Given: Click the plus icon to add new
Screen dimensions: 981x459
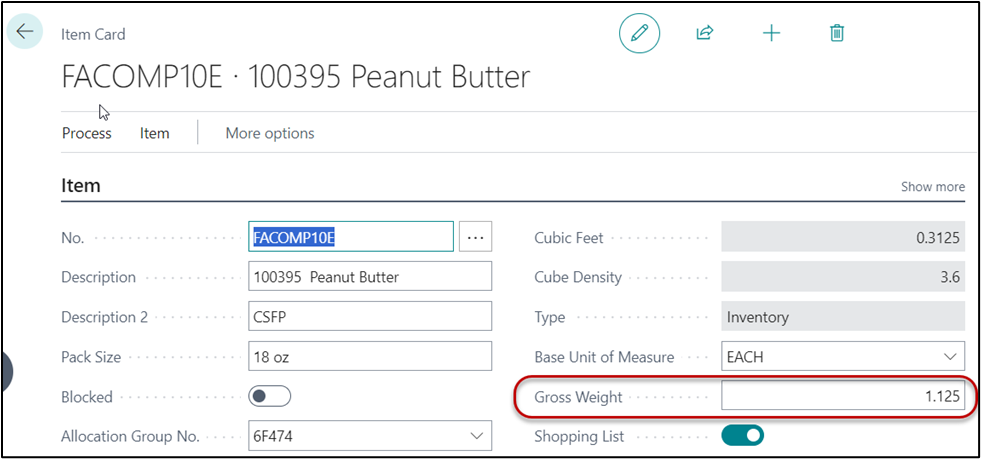Looking at the screenshot, I should pos(771,33).
